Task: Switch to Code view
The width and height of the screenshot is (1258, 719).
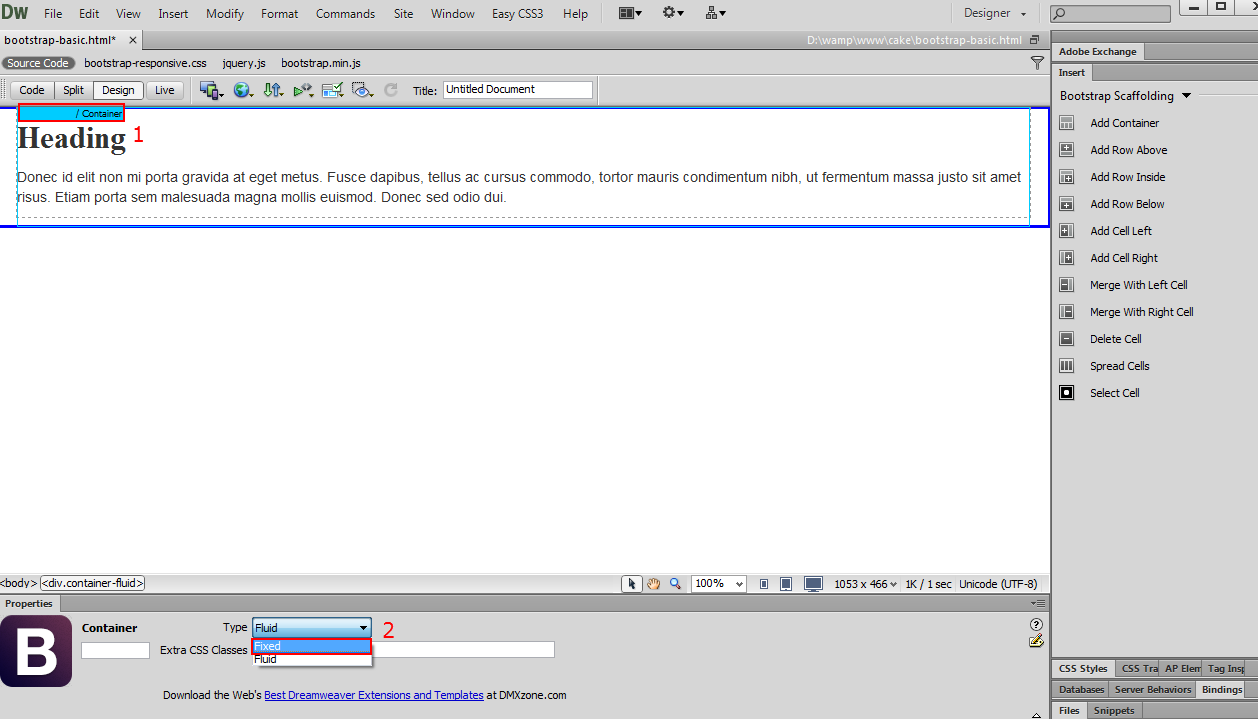Action: click(x=32, y=90)
